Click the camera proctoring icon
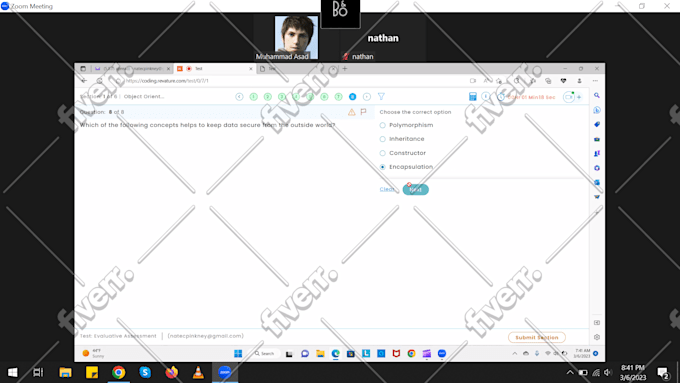Screen dimensions: 680x383 click(x=569, y=97)
